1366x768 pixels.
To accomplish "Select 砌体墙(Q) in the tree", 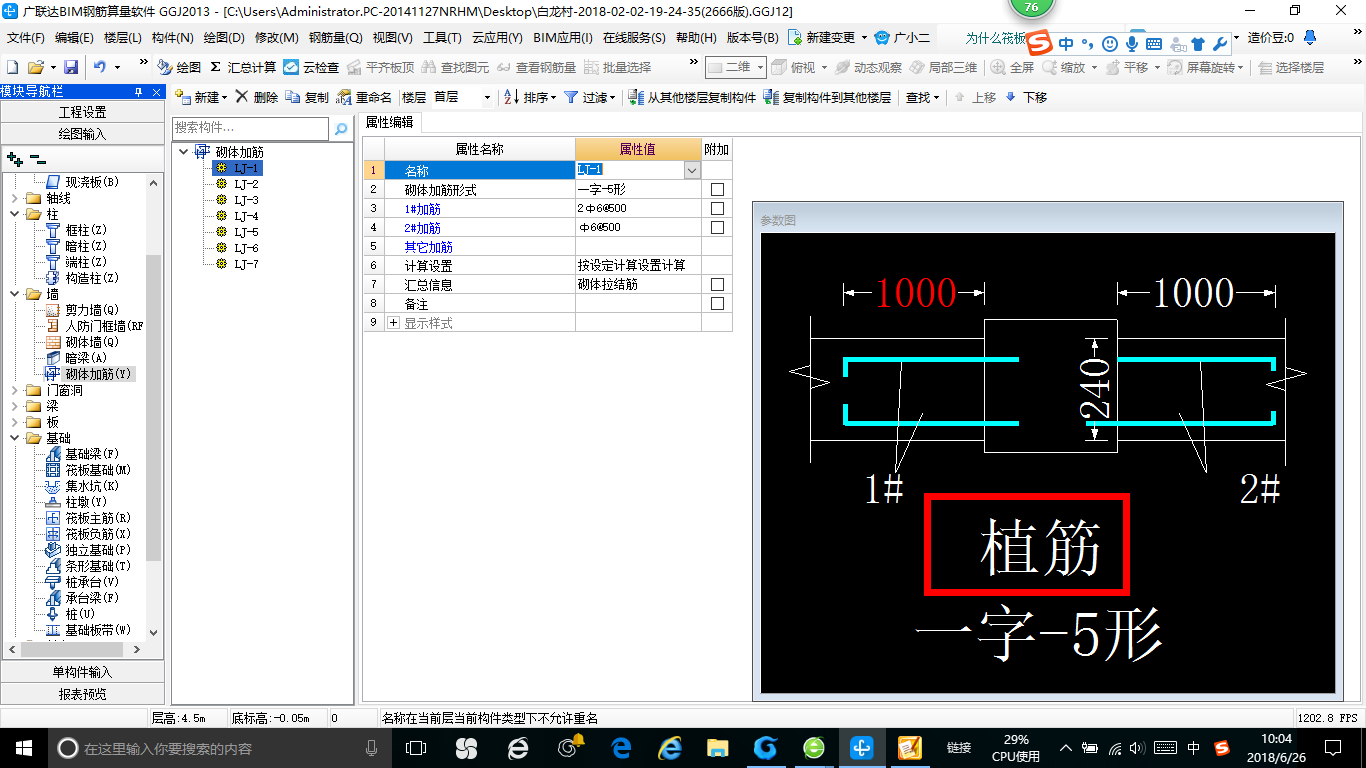I will (x=90, y=342).
